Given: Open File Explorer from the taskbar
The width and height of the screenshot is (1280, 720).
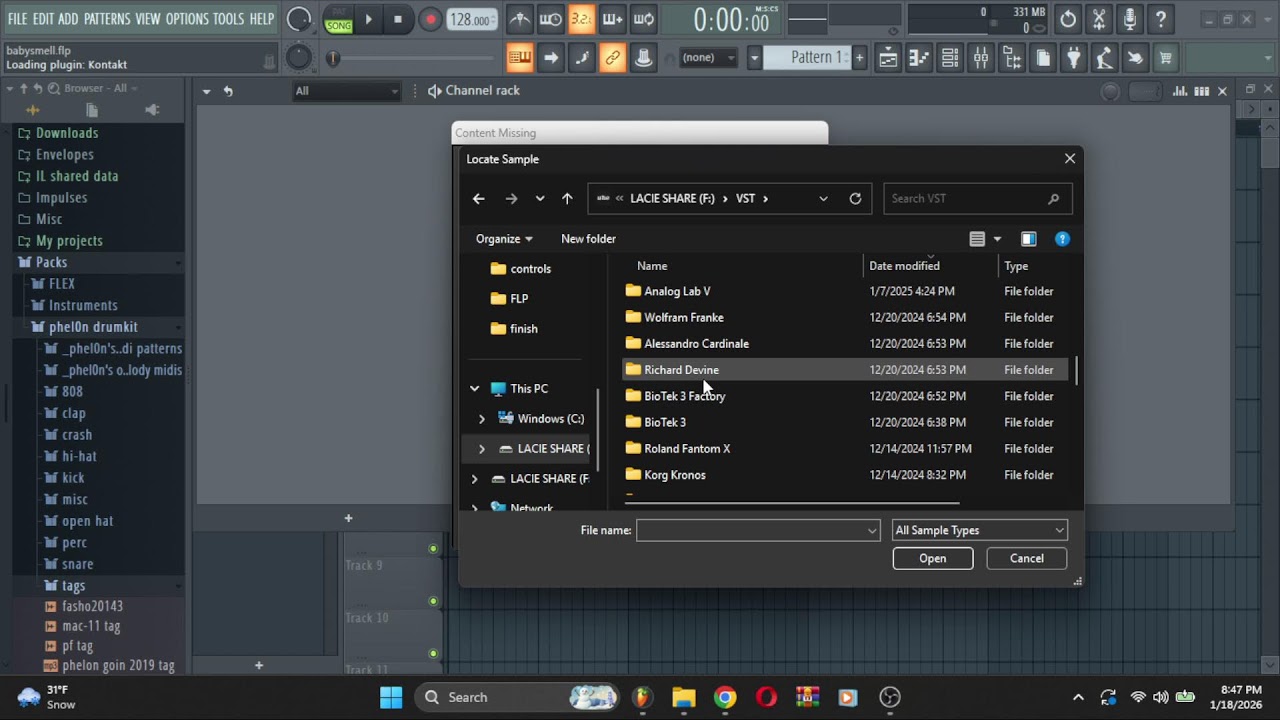Looking at the screenshot, I should coord(684,697).
